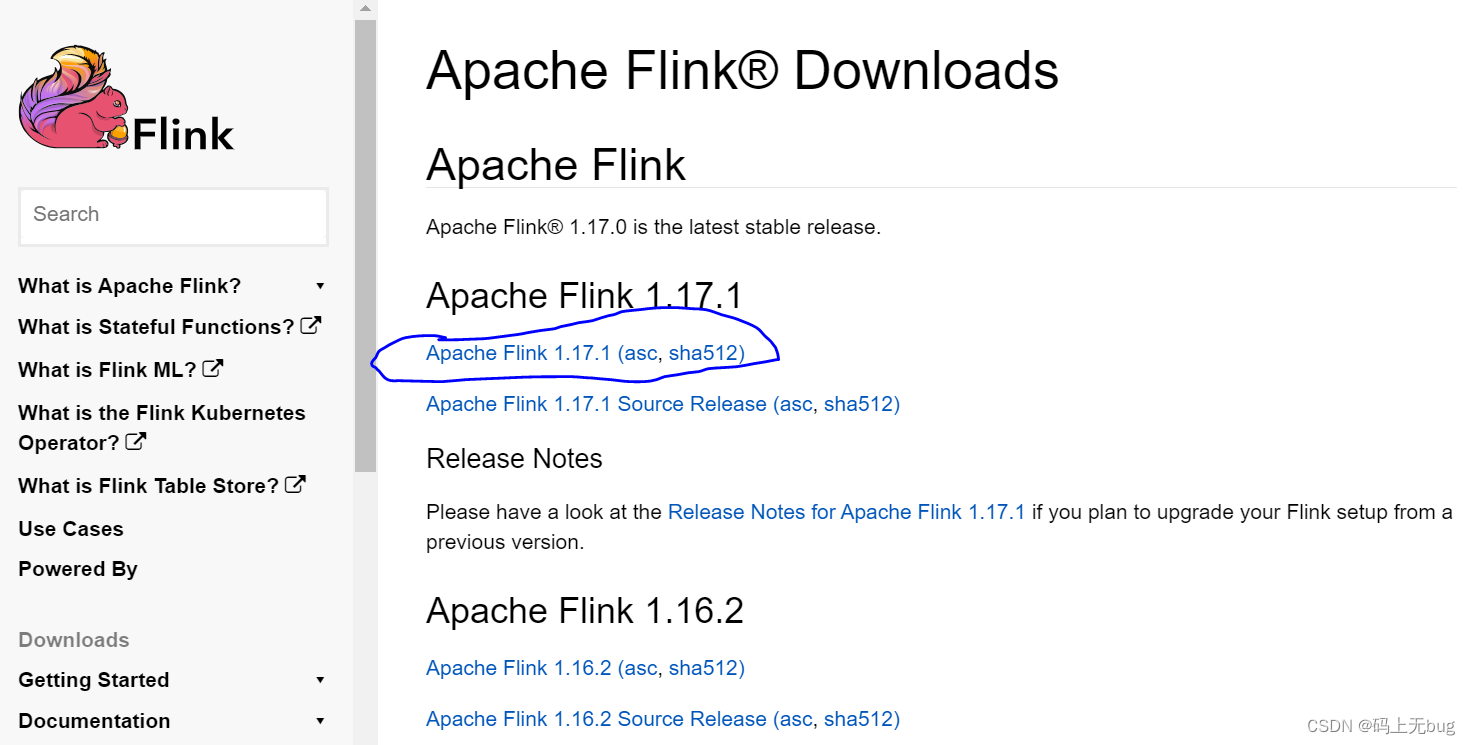Screen dimensions: 1470x745
Task: Open the Powered By page
Action: coord(77,568)
